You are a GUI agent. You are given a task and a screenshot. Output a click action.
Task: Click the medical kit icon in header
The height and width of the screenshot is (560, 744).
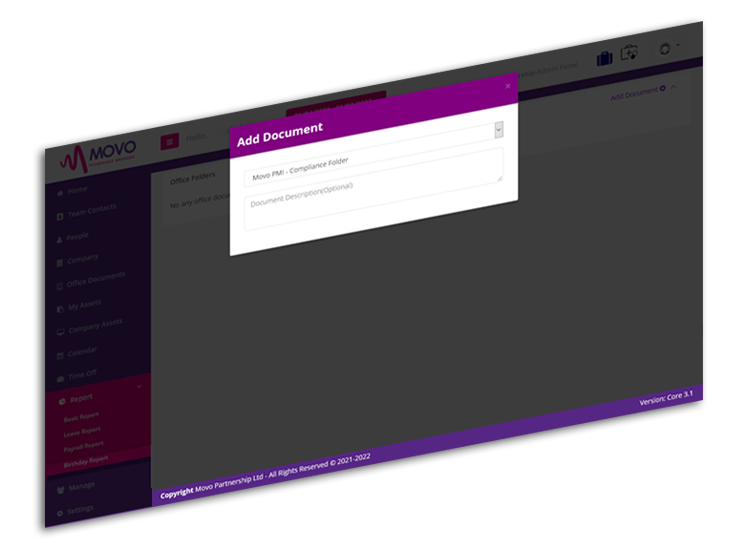(630, 52)
